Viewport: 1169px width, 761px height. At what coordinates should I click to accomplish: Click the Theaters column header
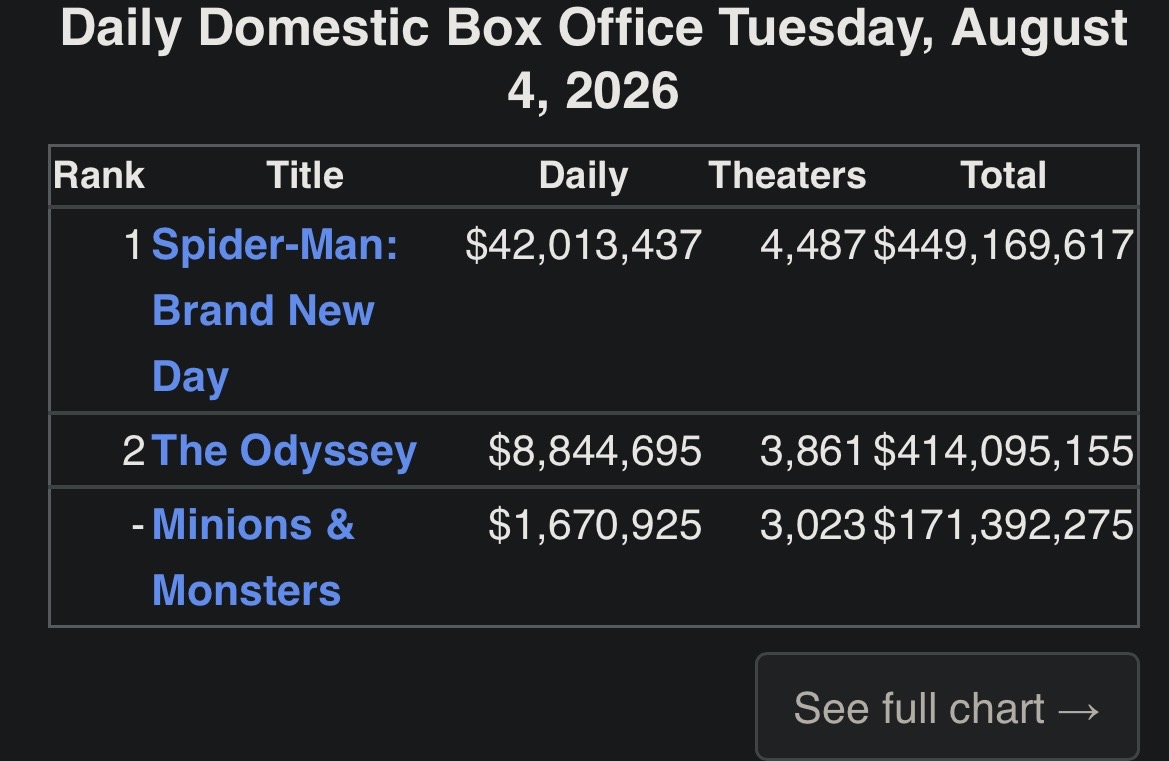(787, 176)
